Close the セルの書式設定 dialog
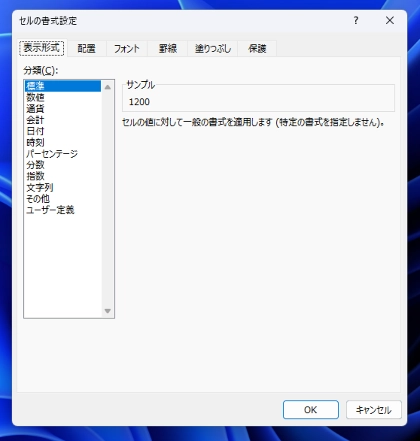Screen dimensions: 420x441 (390, 21)
